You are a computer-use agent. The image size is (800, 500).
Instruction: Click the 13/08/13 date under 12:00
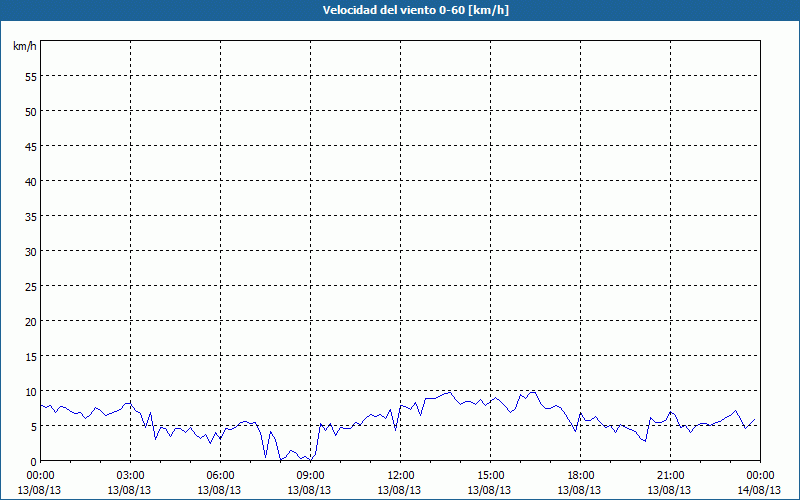(399, 490)
